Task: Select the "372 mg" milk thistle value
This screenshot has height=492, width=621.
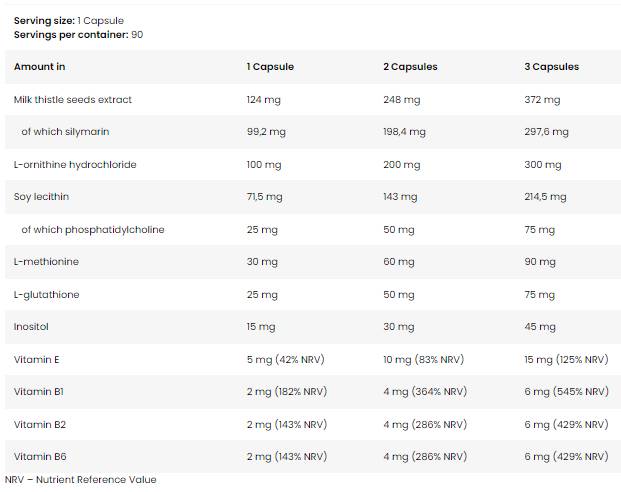Action: [x=543, y=100]
